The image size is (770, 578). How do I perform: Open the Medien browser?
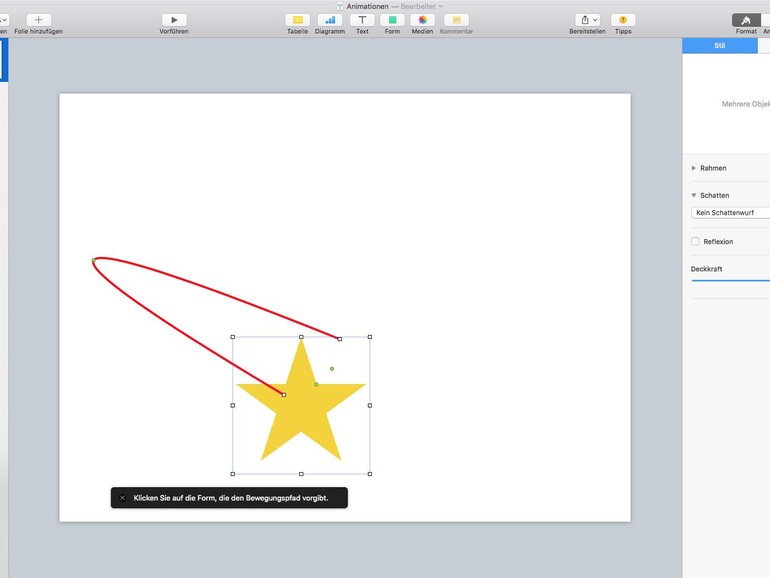[x=422, y=20]
